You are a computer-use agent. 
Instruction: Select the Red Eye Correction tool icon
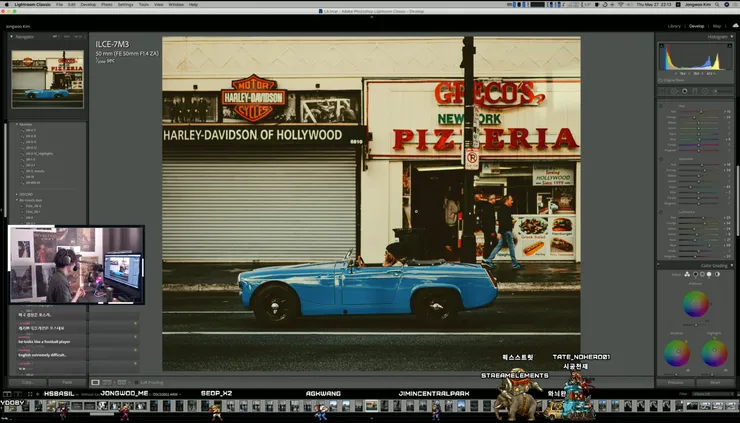point(685,91)
